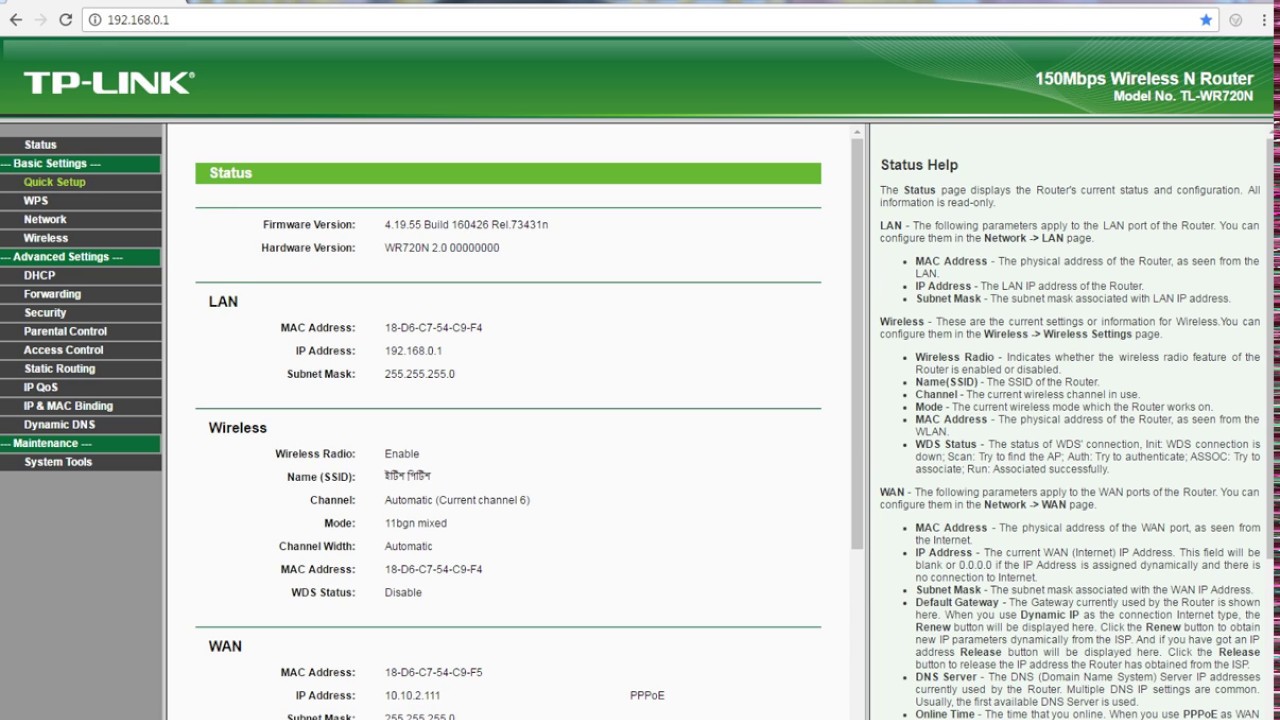
Task: Click the bookmark star icon
Action: point(1206,20)
